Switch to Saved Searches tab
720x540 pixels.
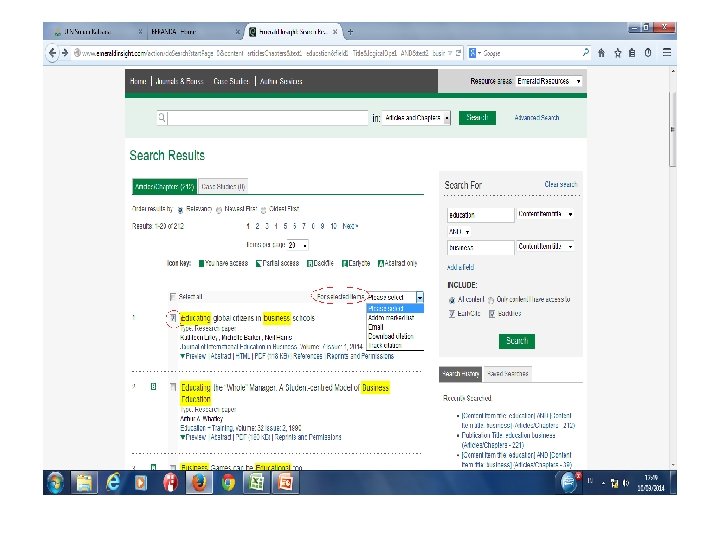click(x=507, y=374)
